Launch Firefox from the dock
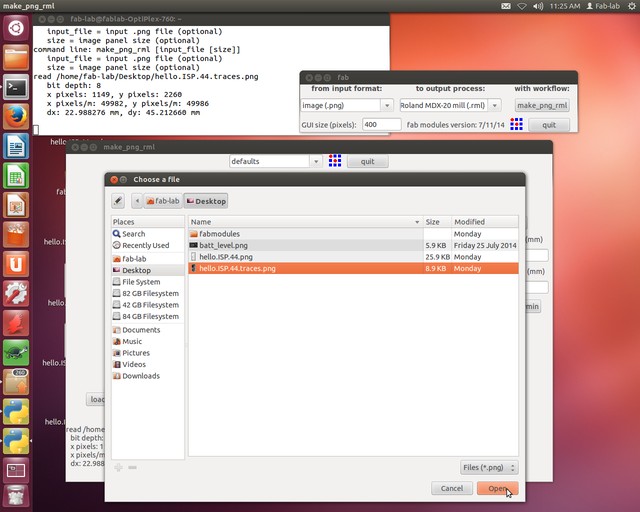Viewport: 640px width, 512px height. coord(16,117)
